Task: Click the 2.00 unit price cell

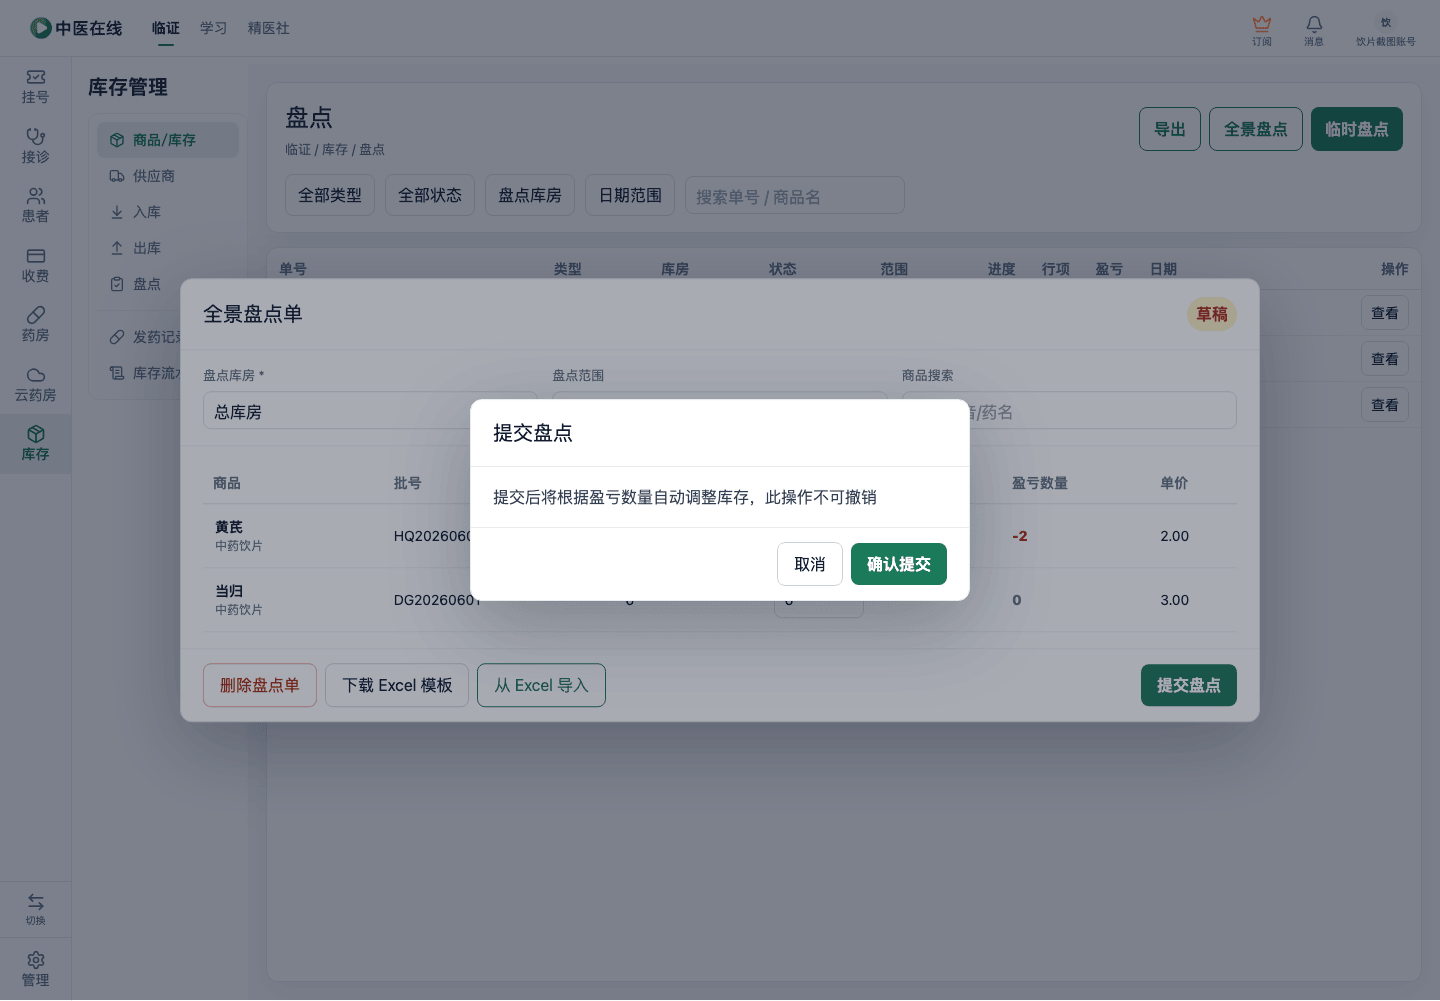Action: 1175,536
